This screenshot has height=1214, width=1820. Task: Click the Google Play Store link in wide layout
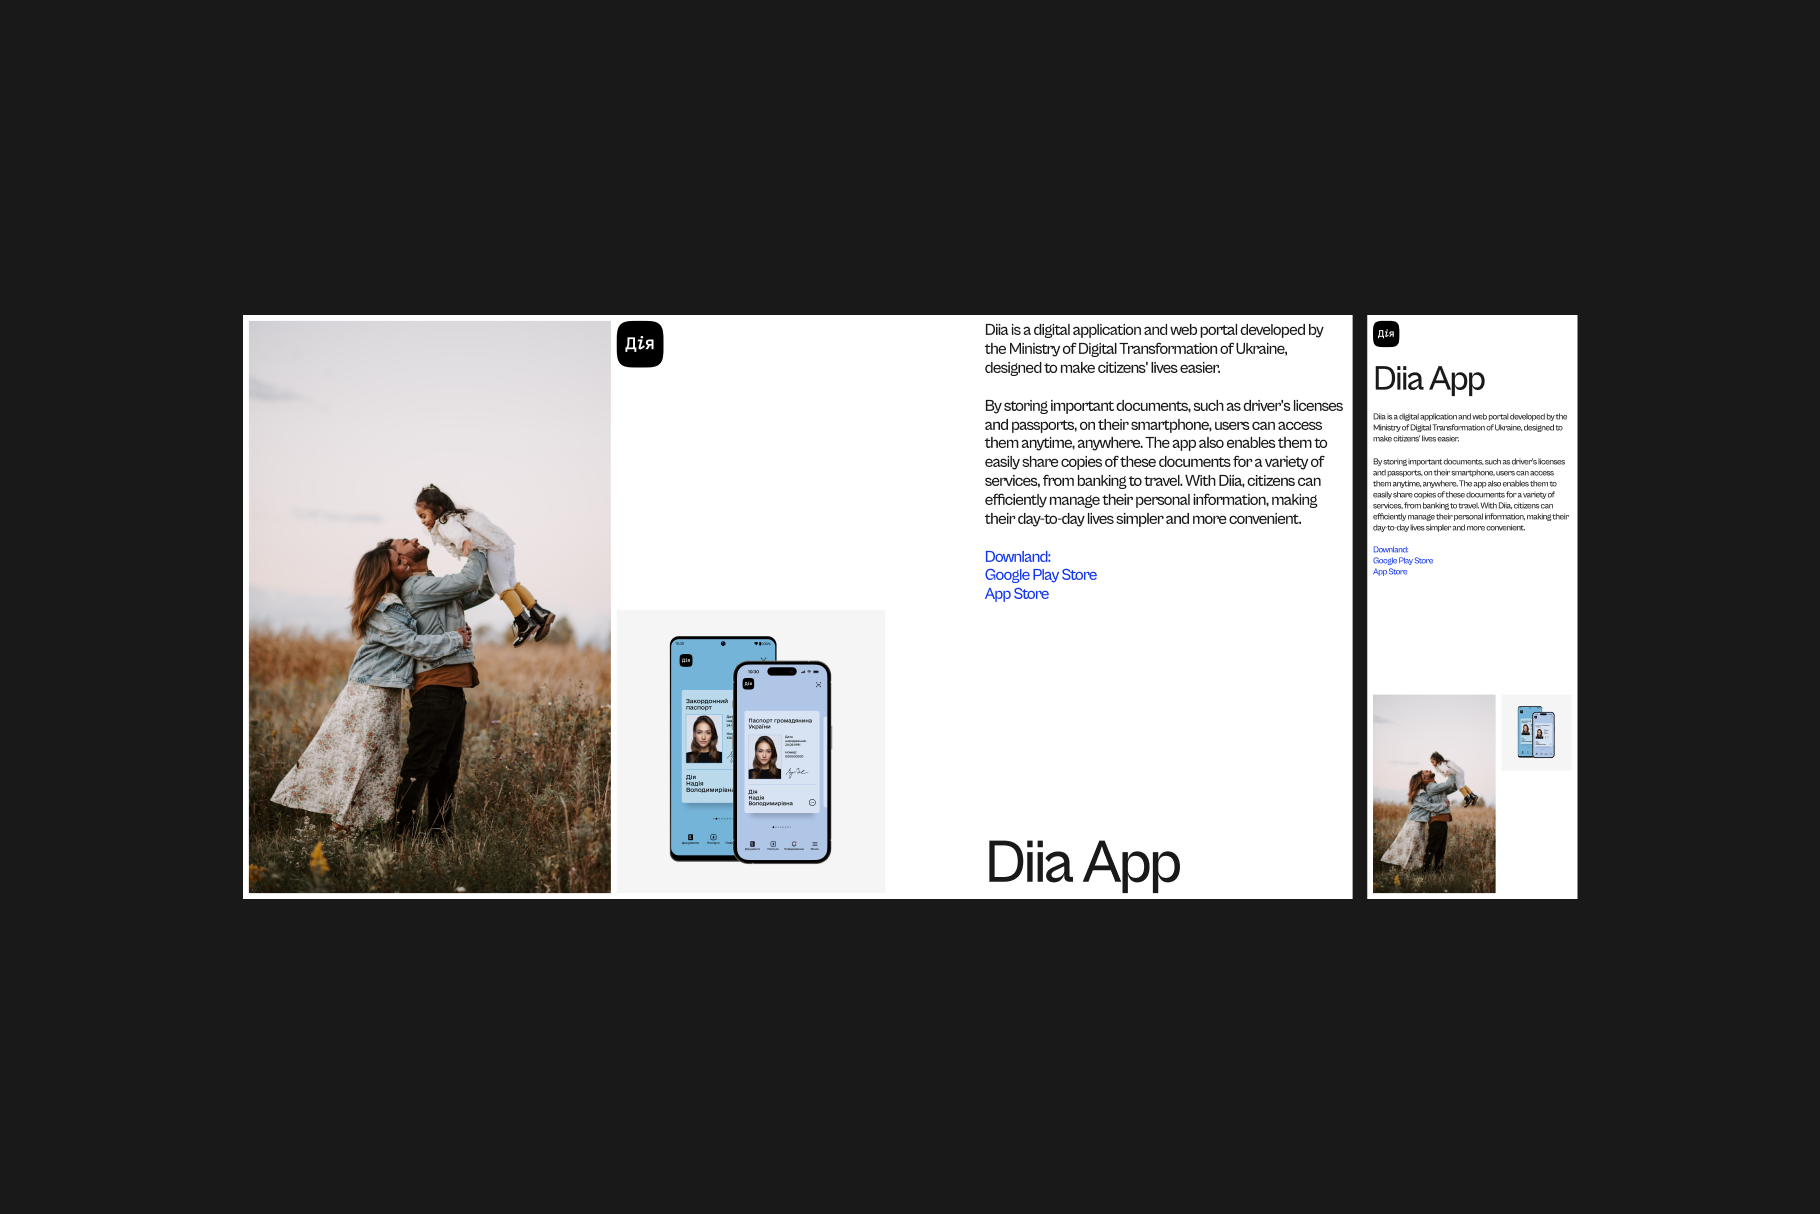click(x=1040, y=575)
